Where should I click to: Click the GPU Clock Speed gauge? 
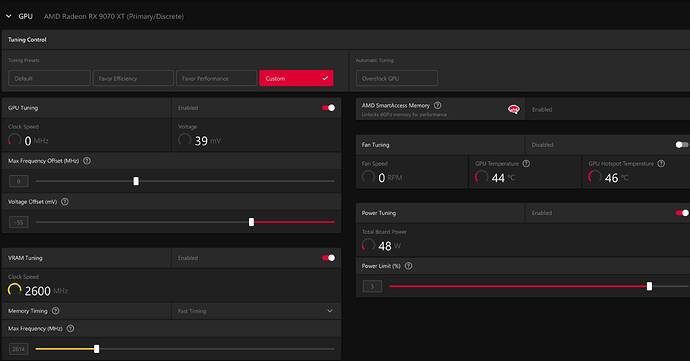15,140
